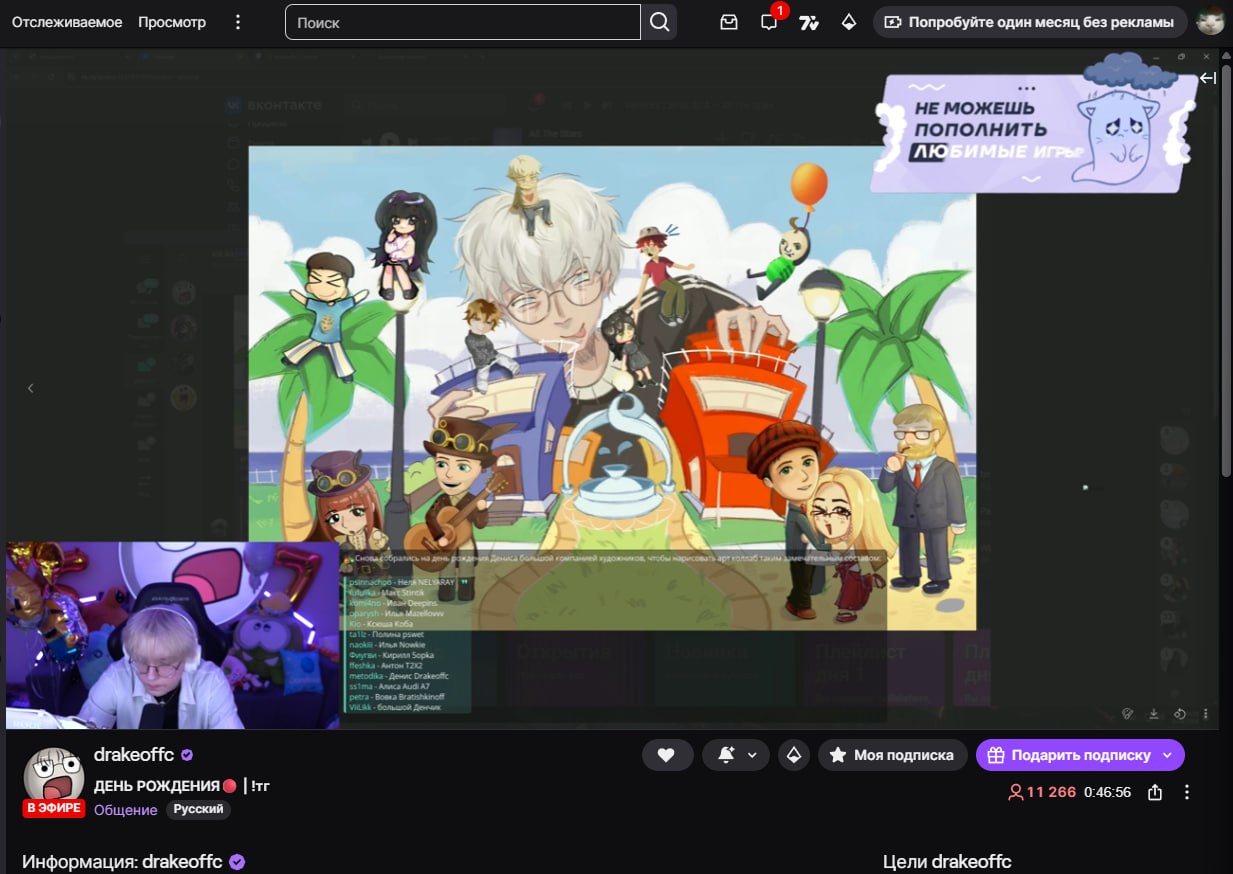Screen dimensions: 1233x874
Task: Click the 'ss1ma - Алиса Audi A7' line
Action: tap(389, 687)
